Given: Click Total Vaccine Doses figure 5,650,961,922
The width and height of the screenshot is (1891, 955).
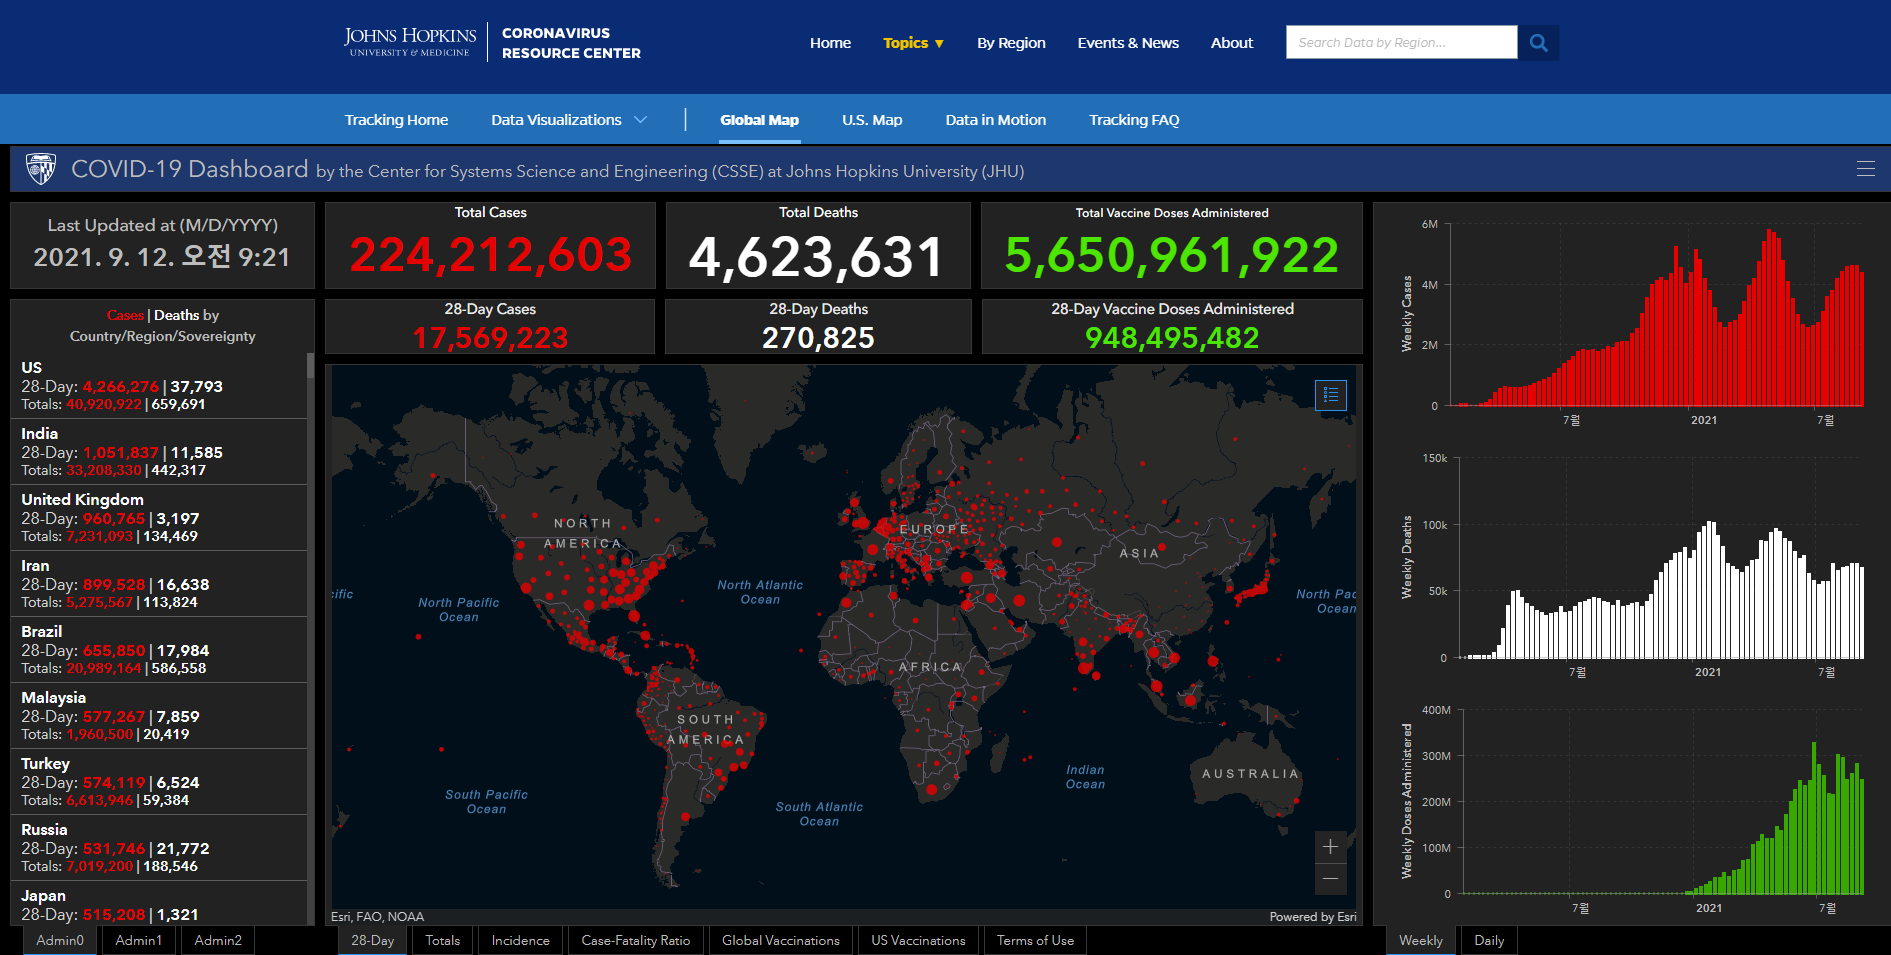Looking at the screenshot, I should point(1172,255).
